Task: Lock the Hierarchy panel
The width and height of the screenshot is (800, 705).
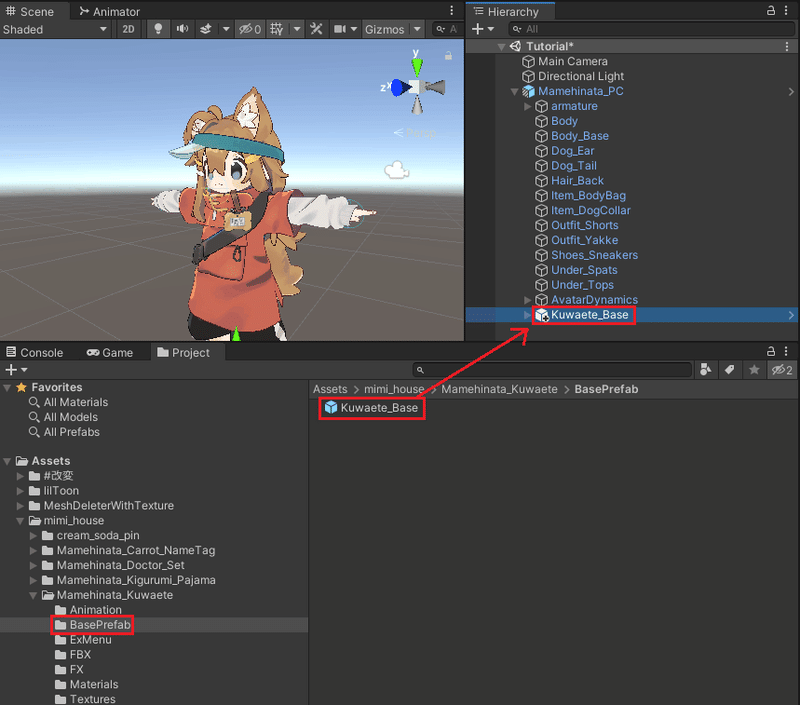Action: (771, 10)
